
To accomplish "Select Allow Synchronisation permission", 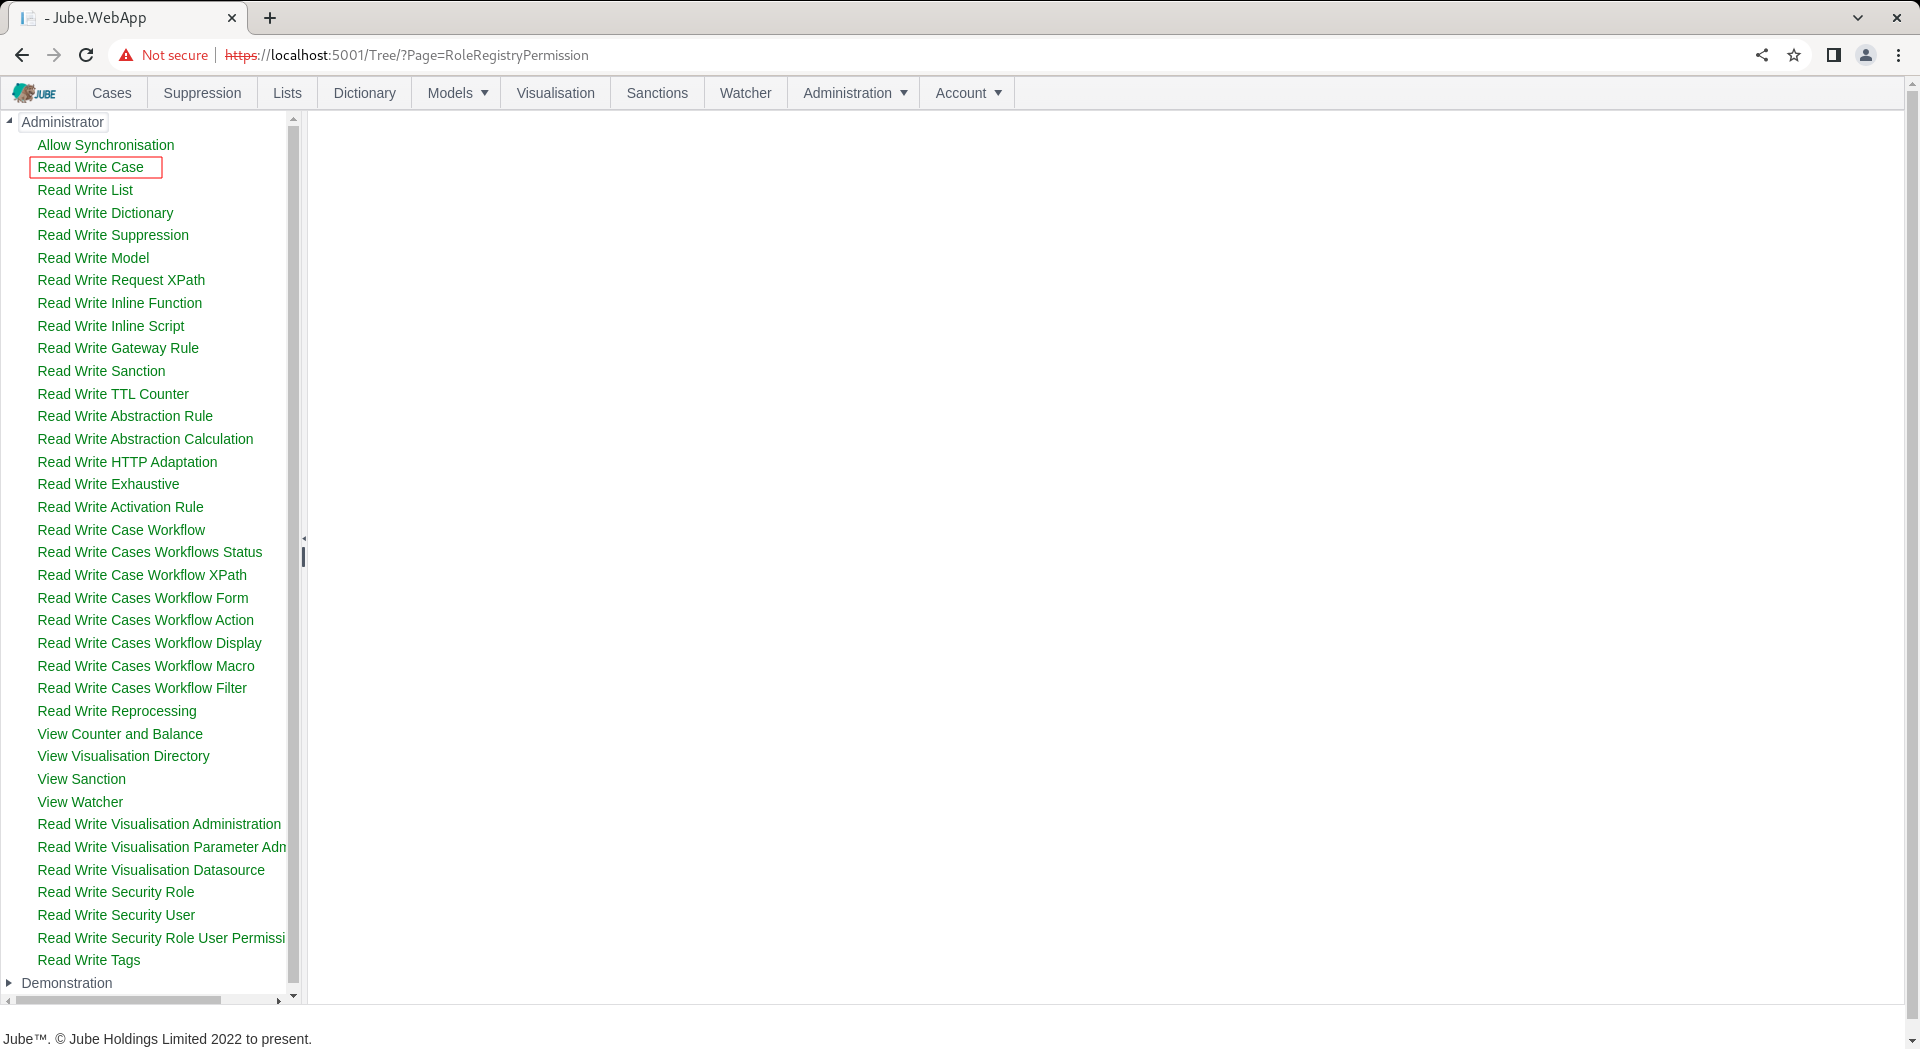I will pos(106,145).
